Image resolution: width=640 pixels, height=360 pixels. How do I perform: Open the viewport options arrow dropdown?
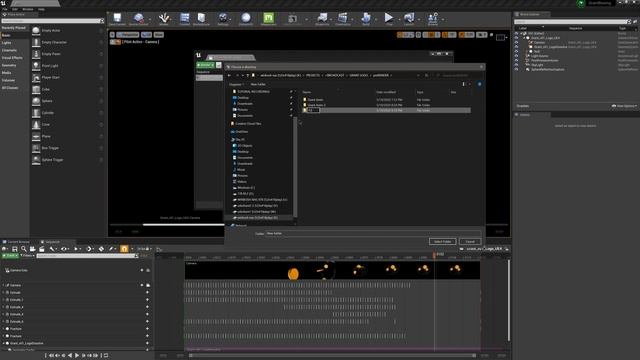pos(112,35)
